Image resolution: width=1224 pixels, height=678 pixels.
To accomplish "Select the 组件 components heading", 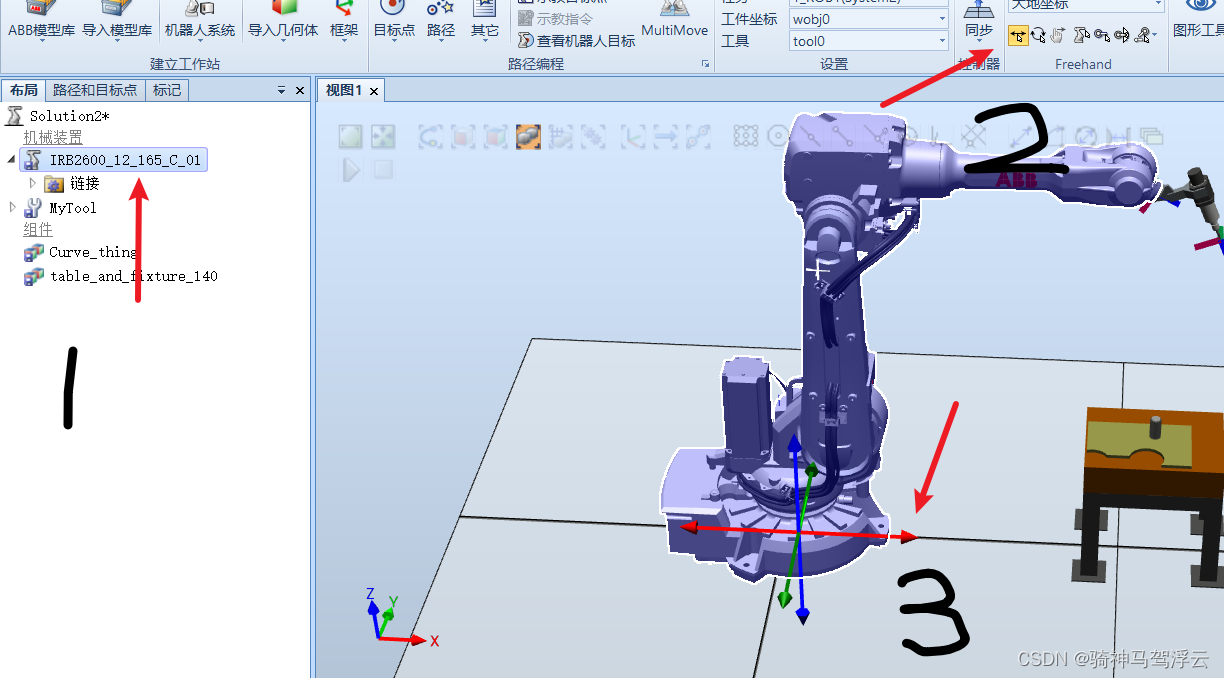I will coord(38,230).
